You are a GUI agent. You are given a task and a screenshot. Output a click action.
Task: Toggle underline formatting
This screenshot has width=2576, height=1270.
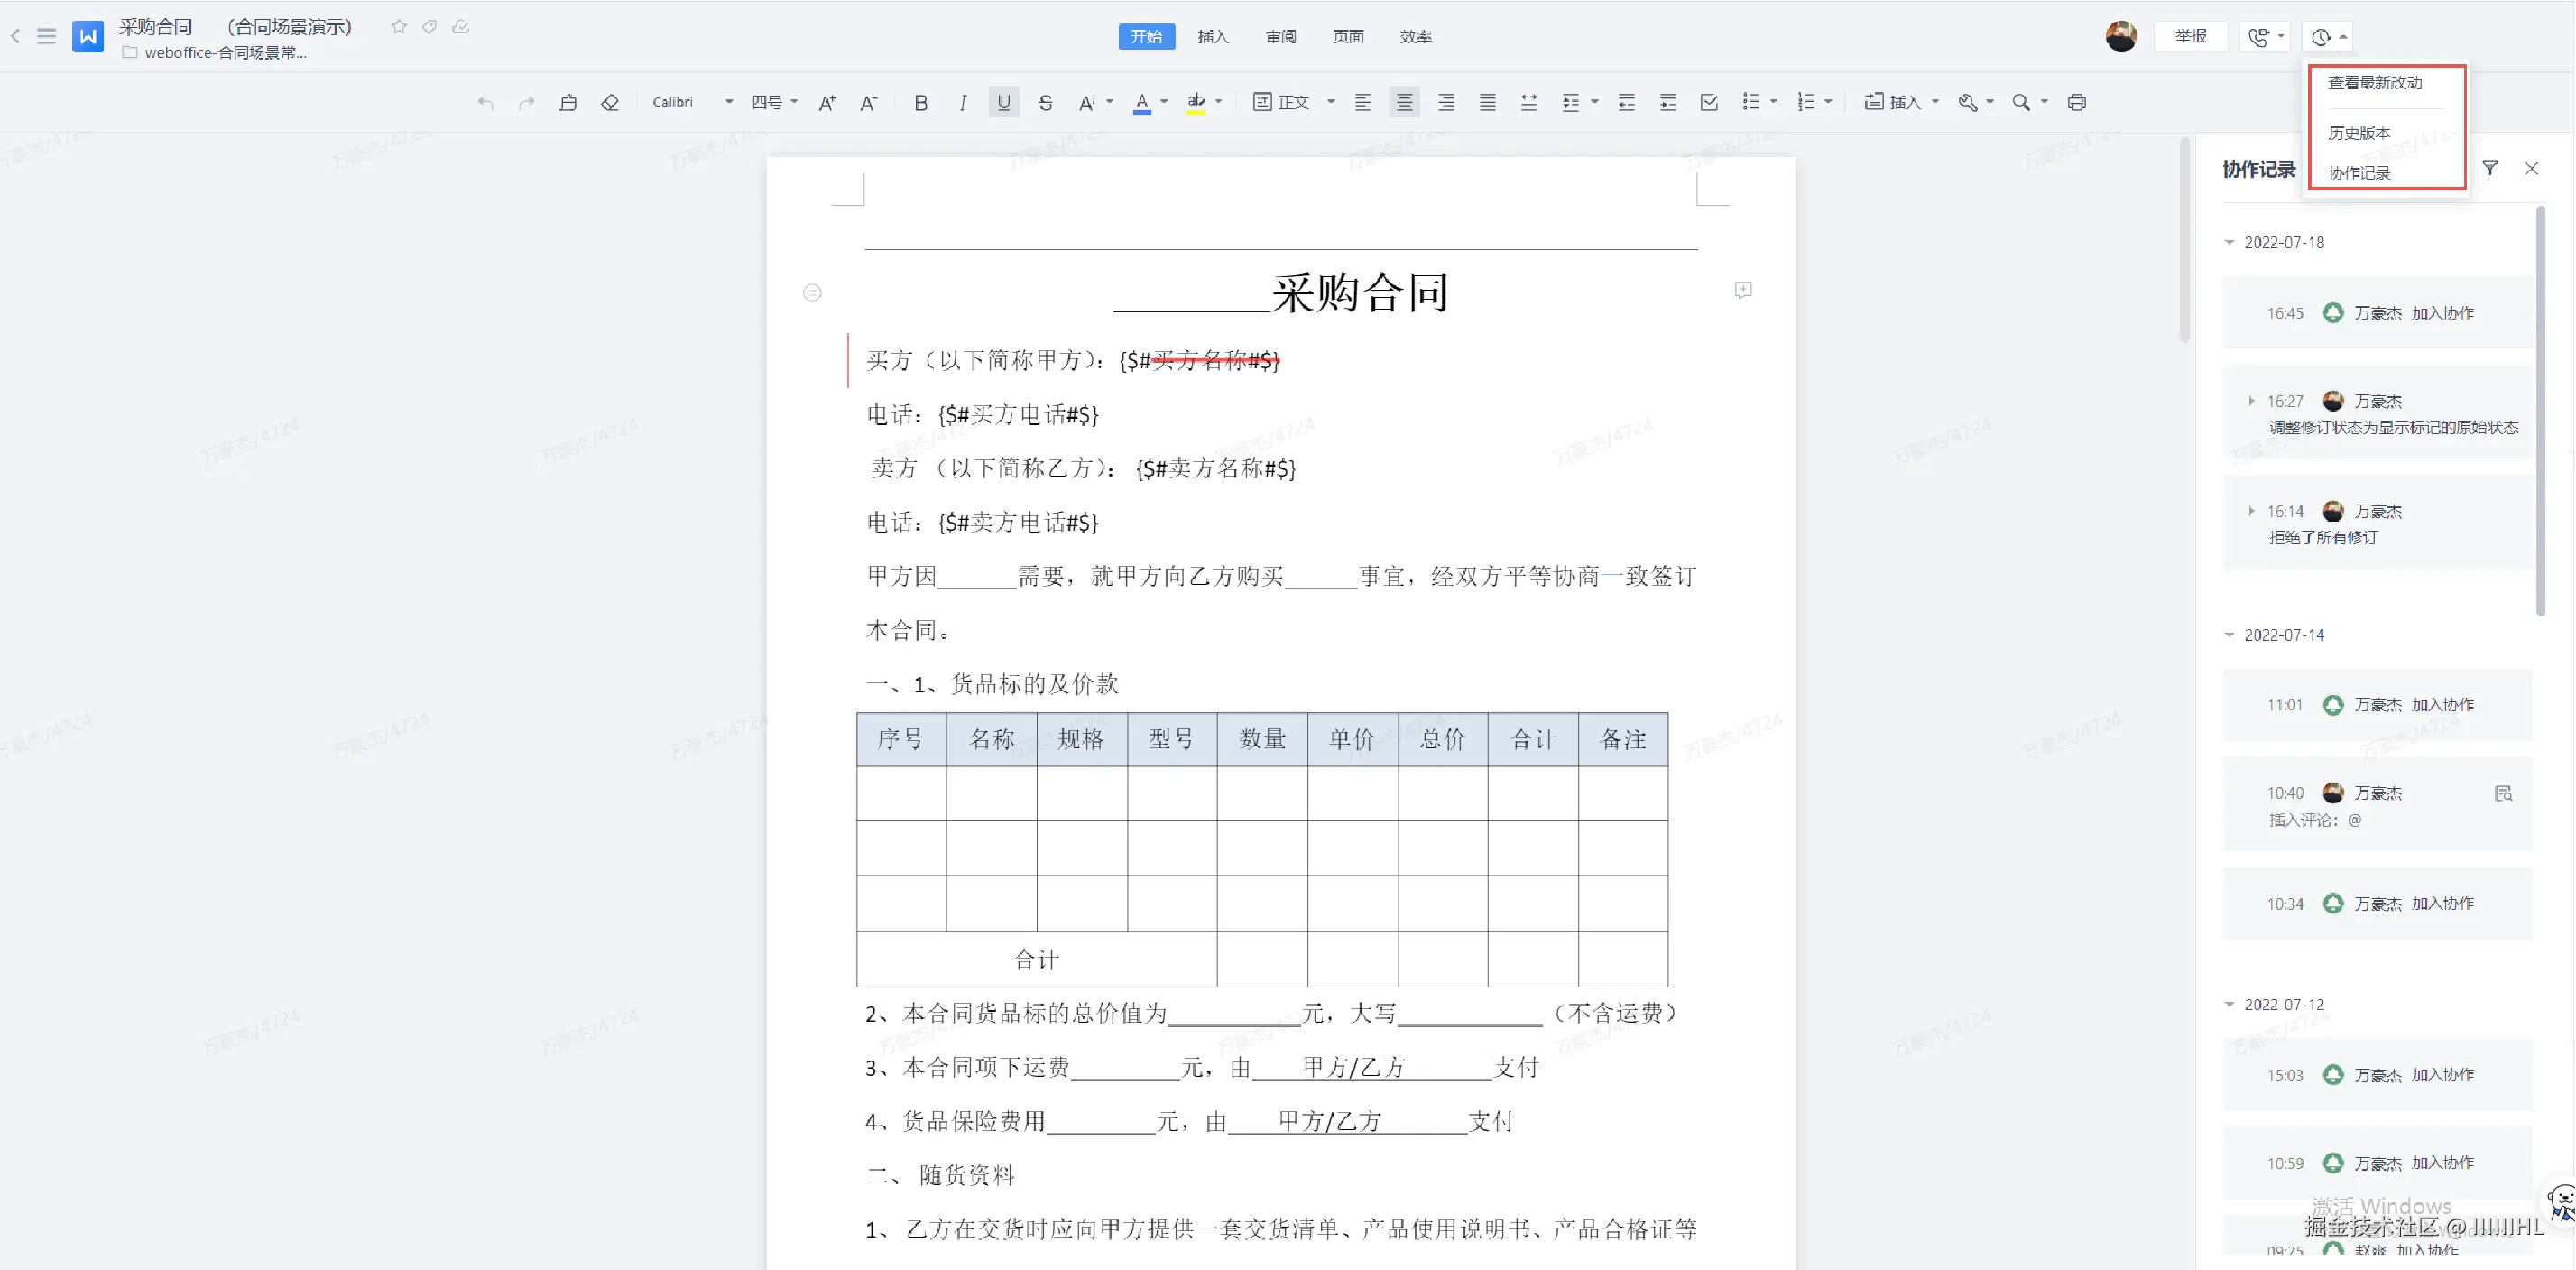(1003, 102)
